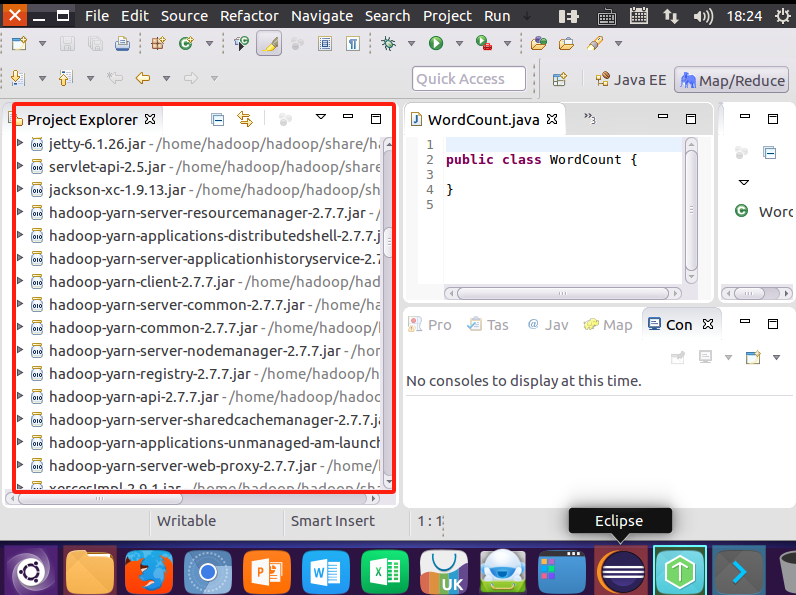
Task: Click the Back navigation yellow arrow
Action: click(x=143, y=78)
